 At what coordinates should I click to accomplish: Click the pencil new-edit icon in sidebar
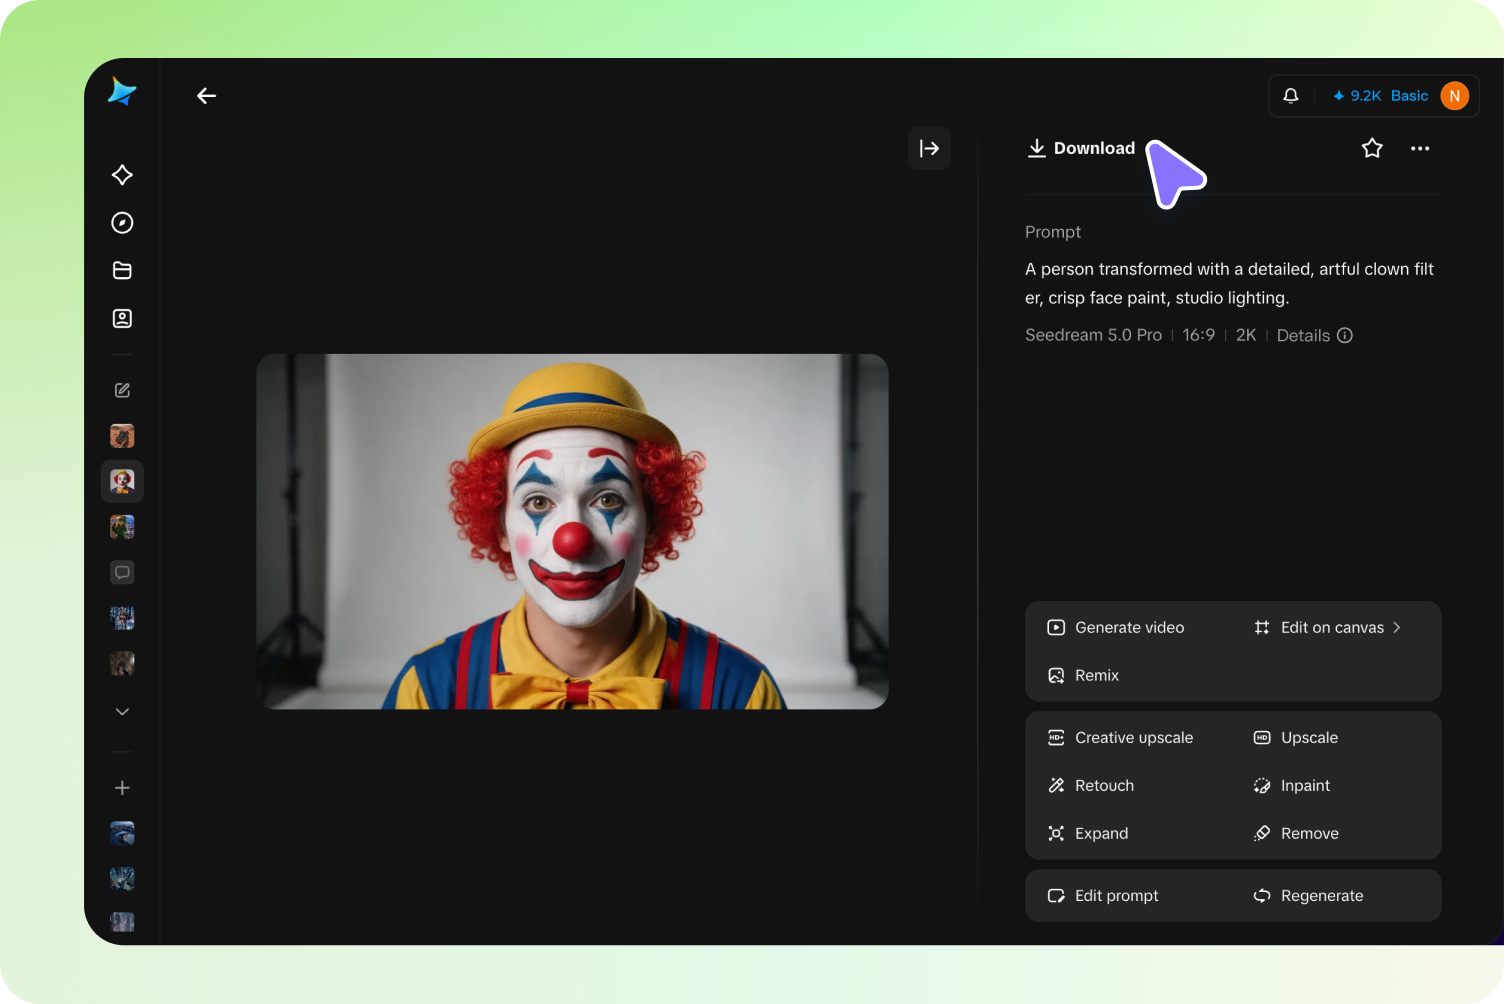(x=122, y=391)
